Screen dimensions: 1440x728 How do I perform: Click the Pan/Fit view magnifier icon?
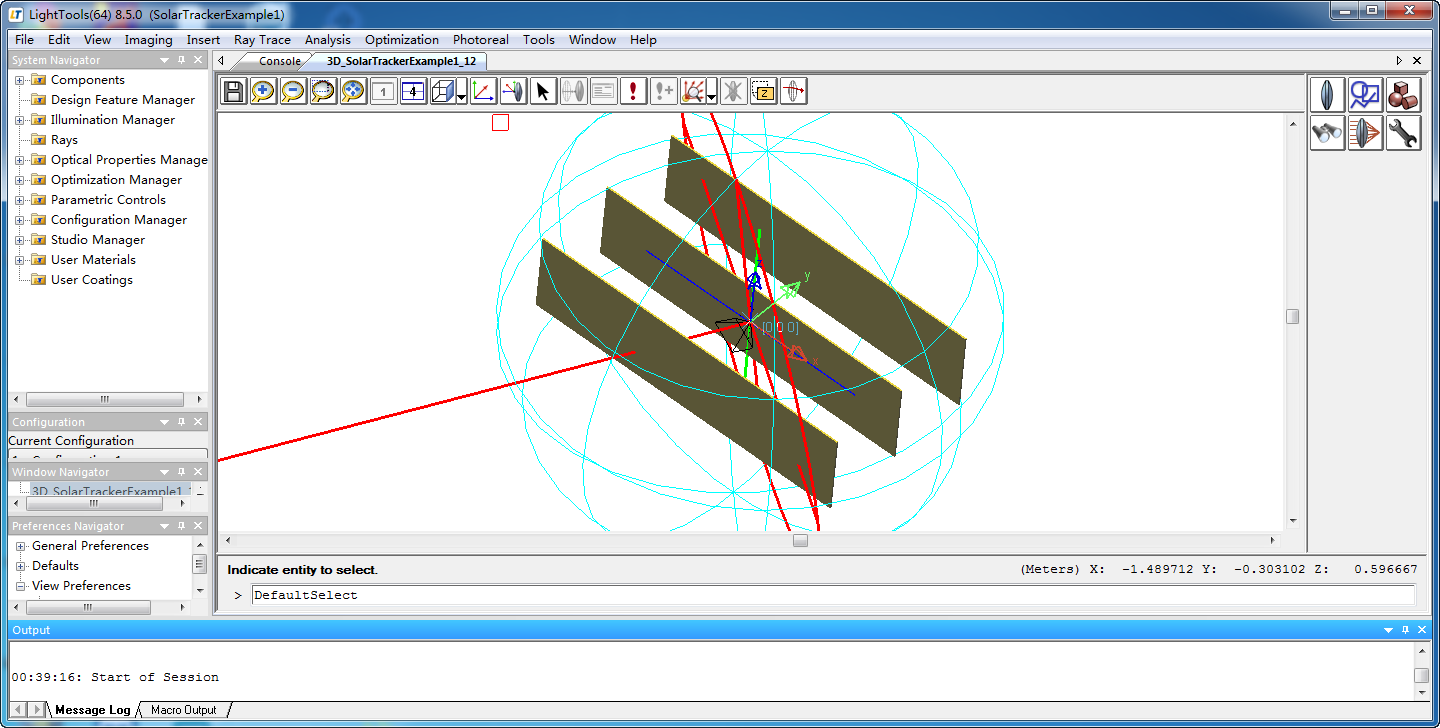tap(353, 92)
